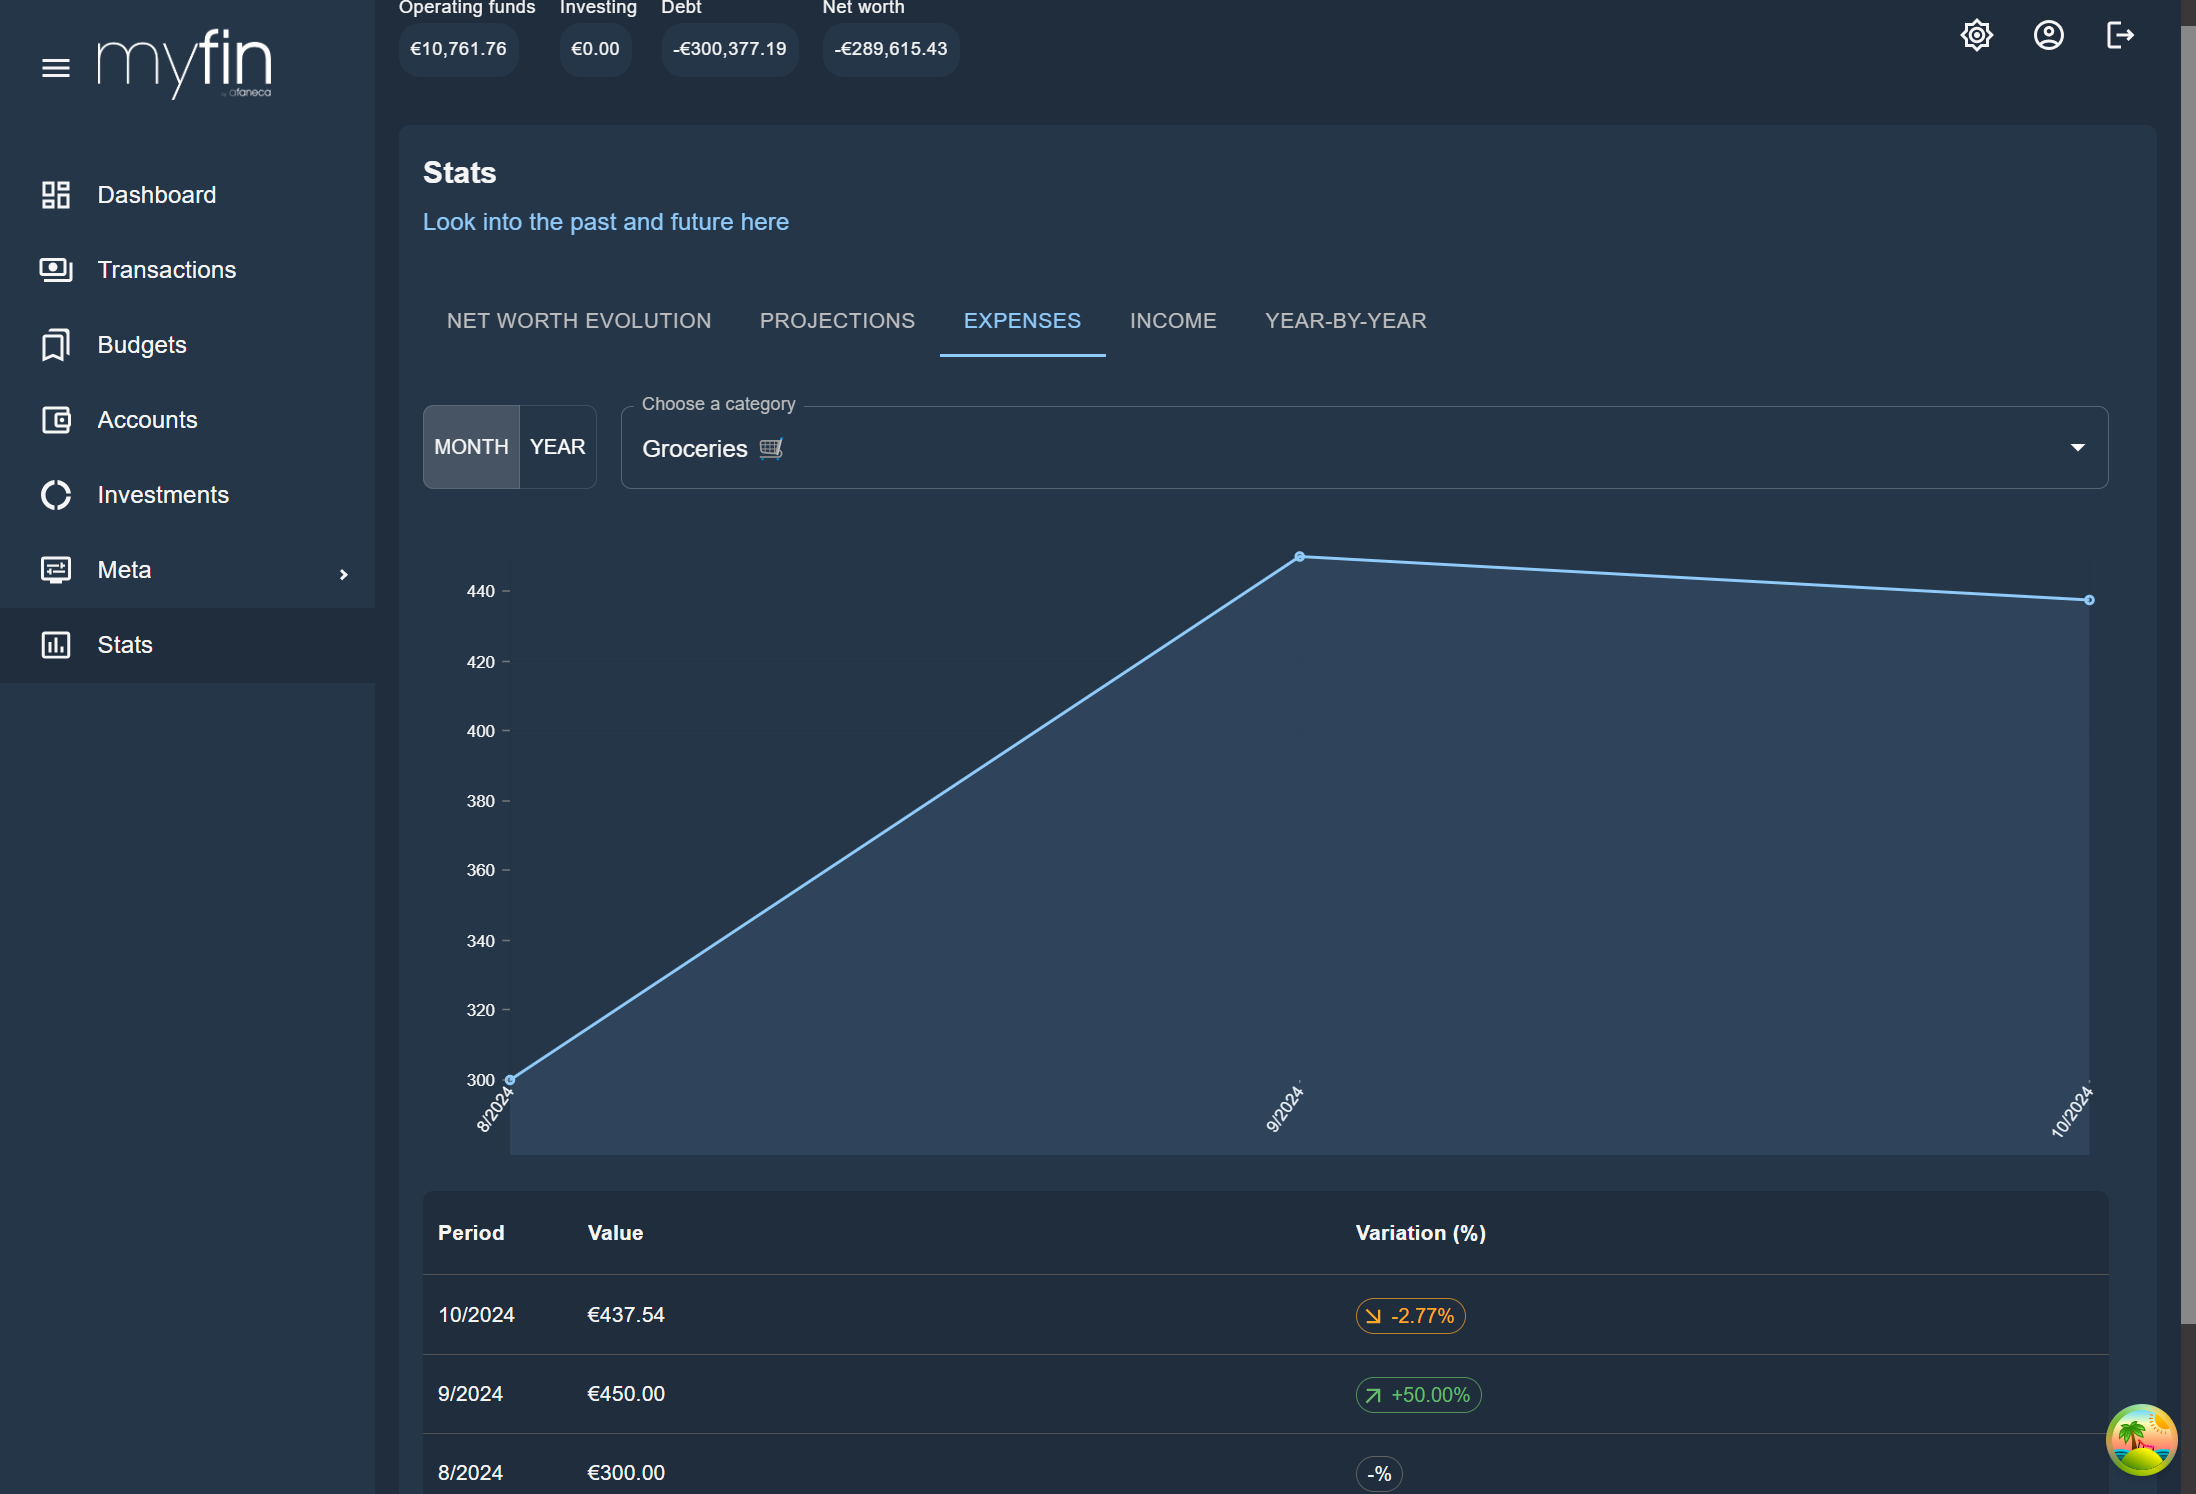The image size is (2196, 1494).
Task: Toggle theme with the sun icon
Action: (x=1976, y=36)
